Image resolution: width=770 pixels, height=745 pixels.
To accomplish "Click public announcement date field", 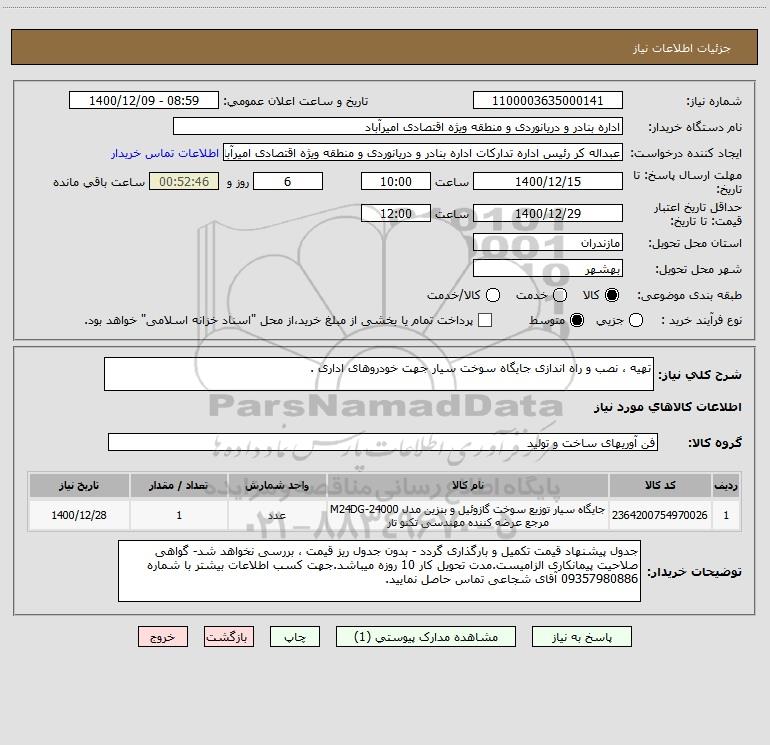I will [x=144, y=100].
